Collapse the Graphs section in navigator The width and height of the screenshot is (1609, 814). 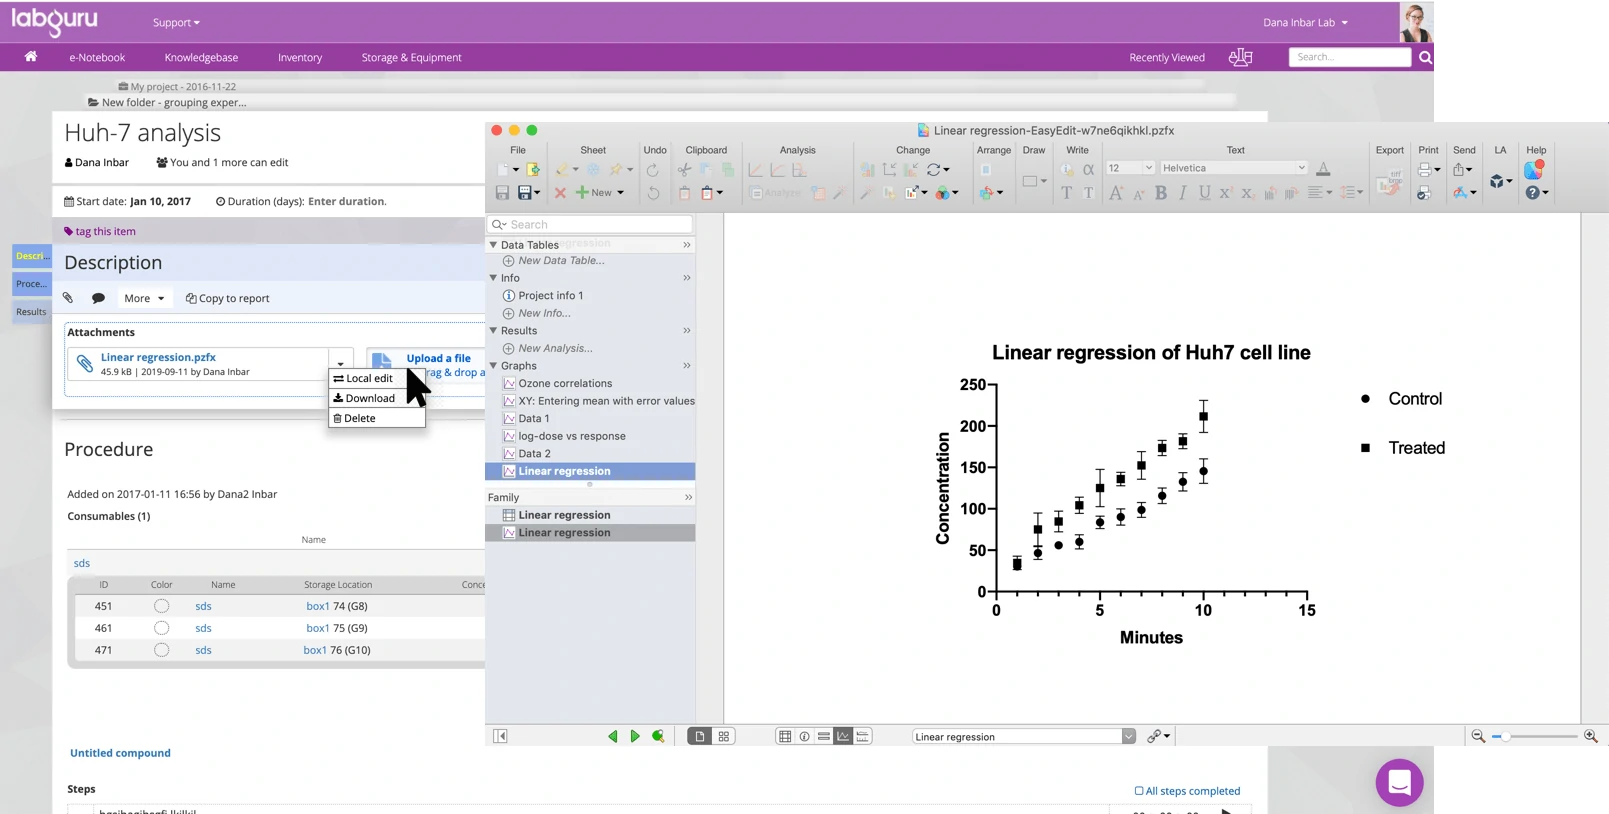point(493,366)
